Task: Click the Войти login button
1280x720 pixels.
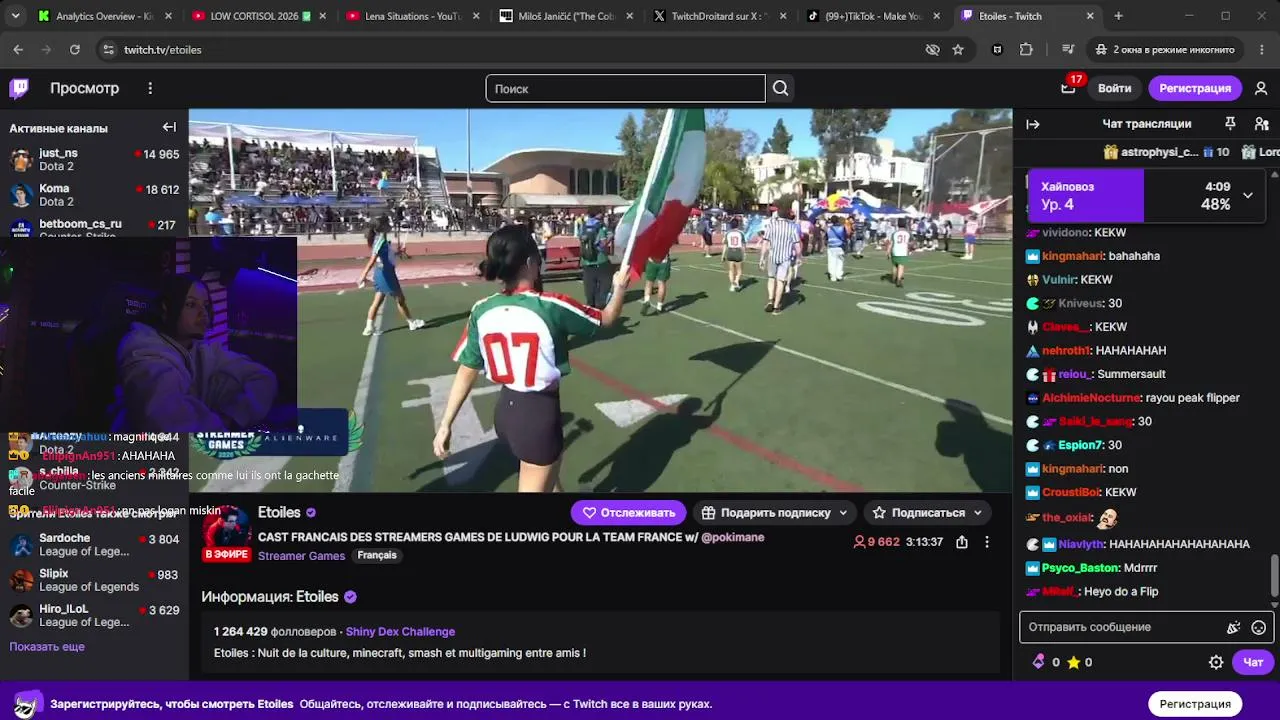Action: point(1114,88)
